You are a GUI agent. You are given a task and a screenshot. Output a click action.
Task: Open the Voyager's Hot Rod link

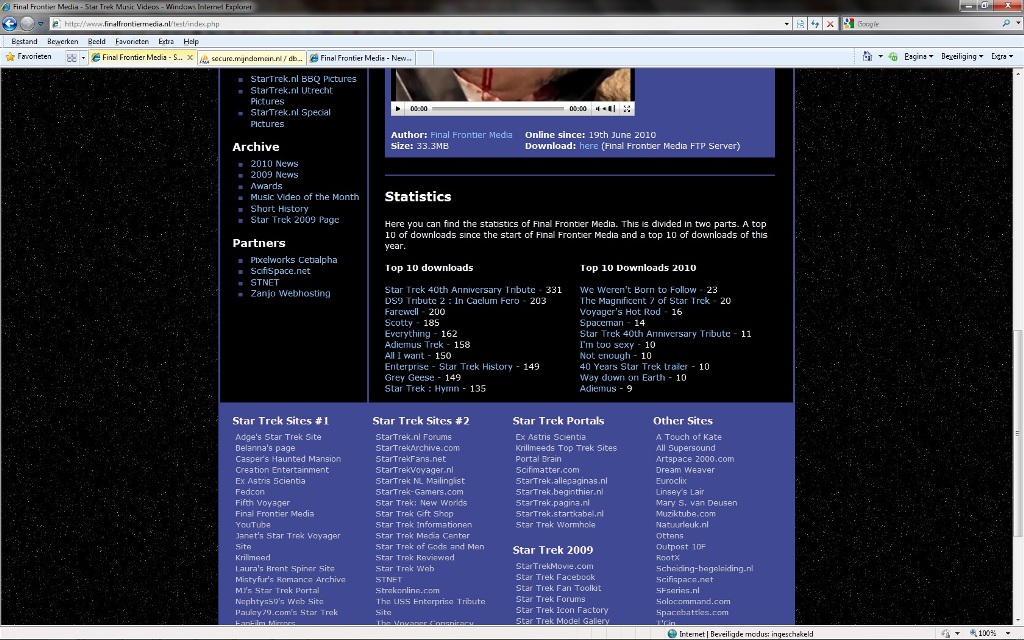click(620, 312)
